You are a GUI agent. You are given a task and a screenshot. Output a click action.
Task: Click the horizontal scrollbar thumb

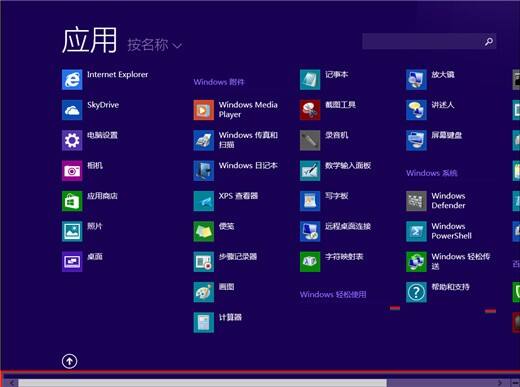(202, 383)
